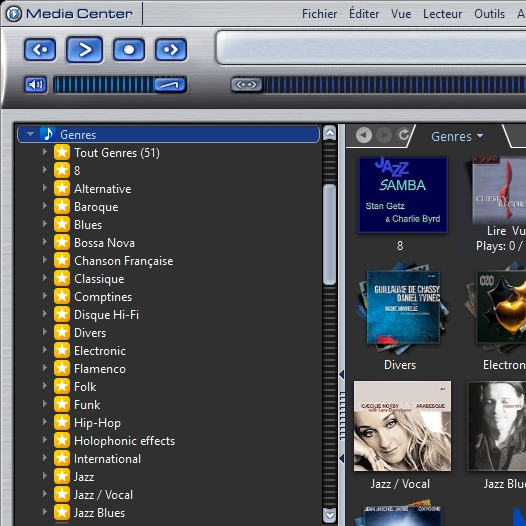The width and height of the screenshot is (526, 526).
Task: Click the tree scrollbar down arrow
Action: 330,515
